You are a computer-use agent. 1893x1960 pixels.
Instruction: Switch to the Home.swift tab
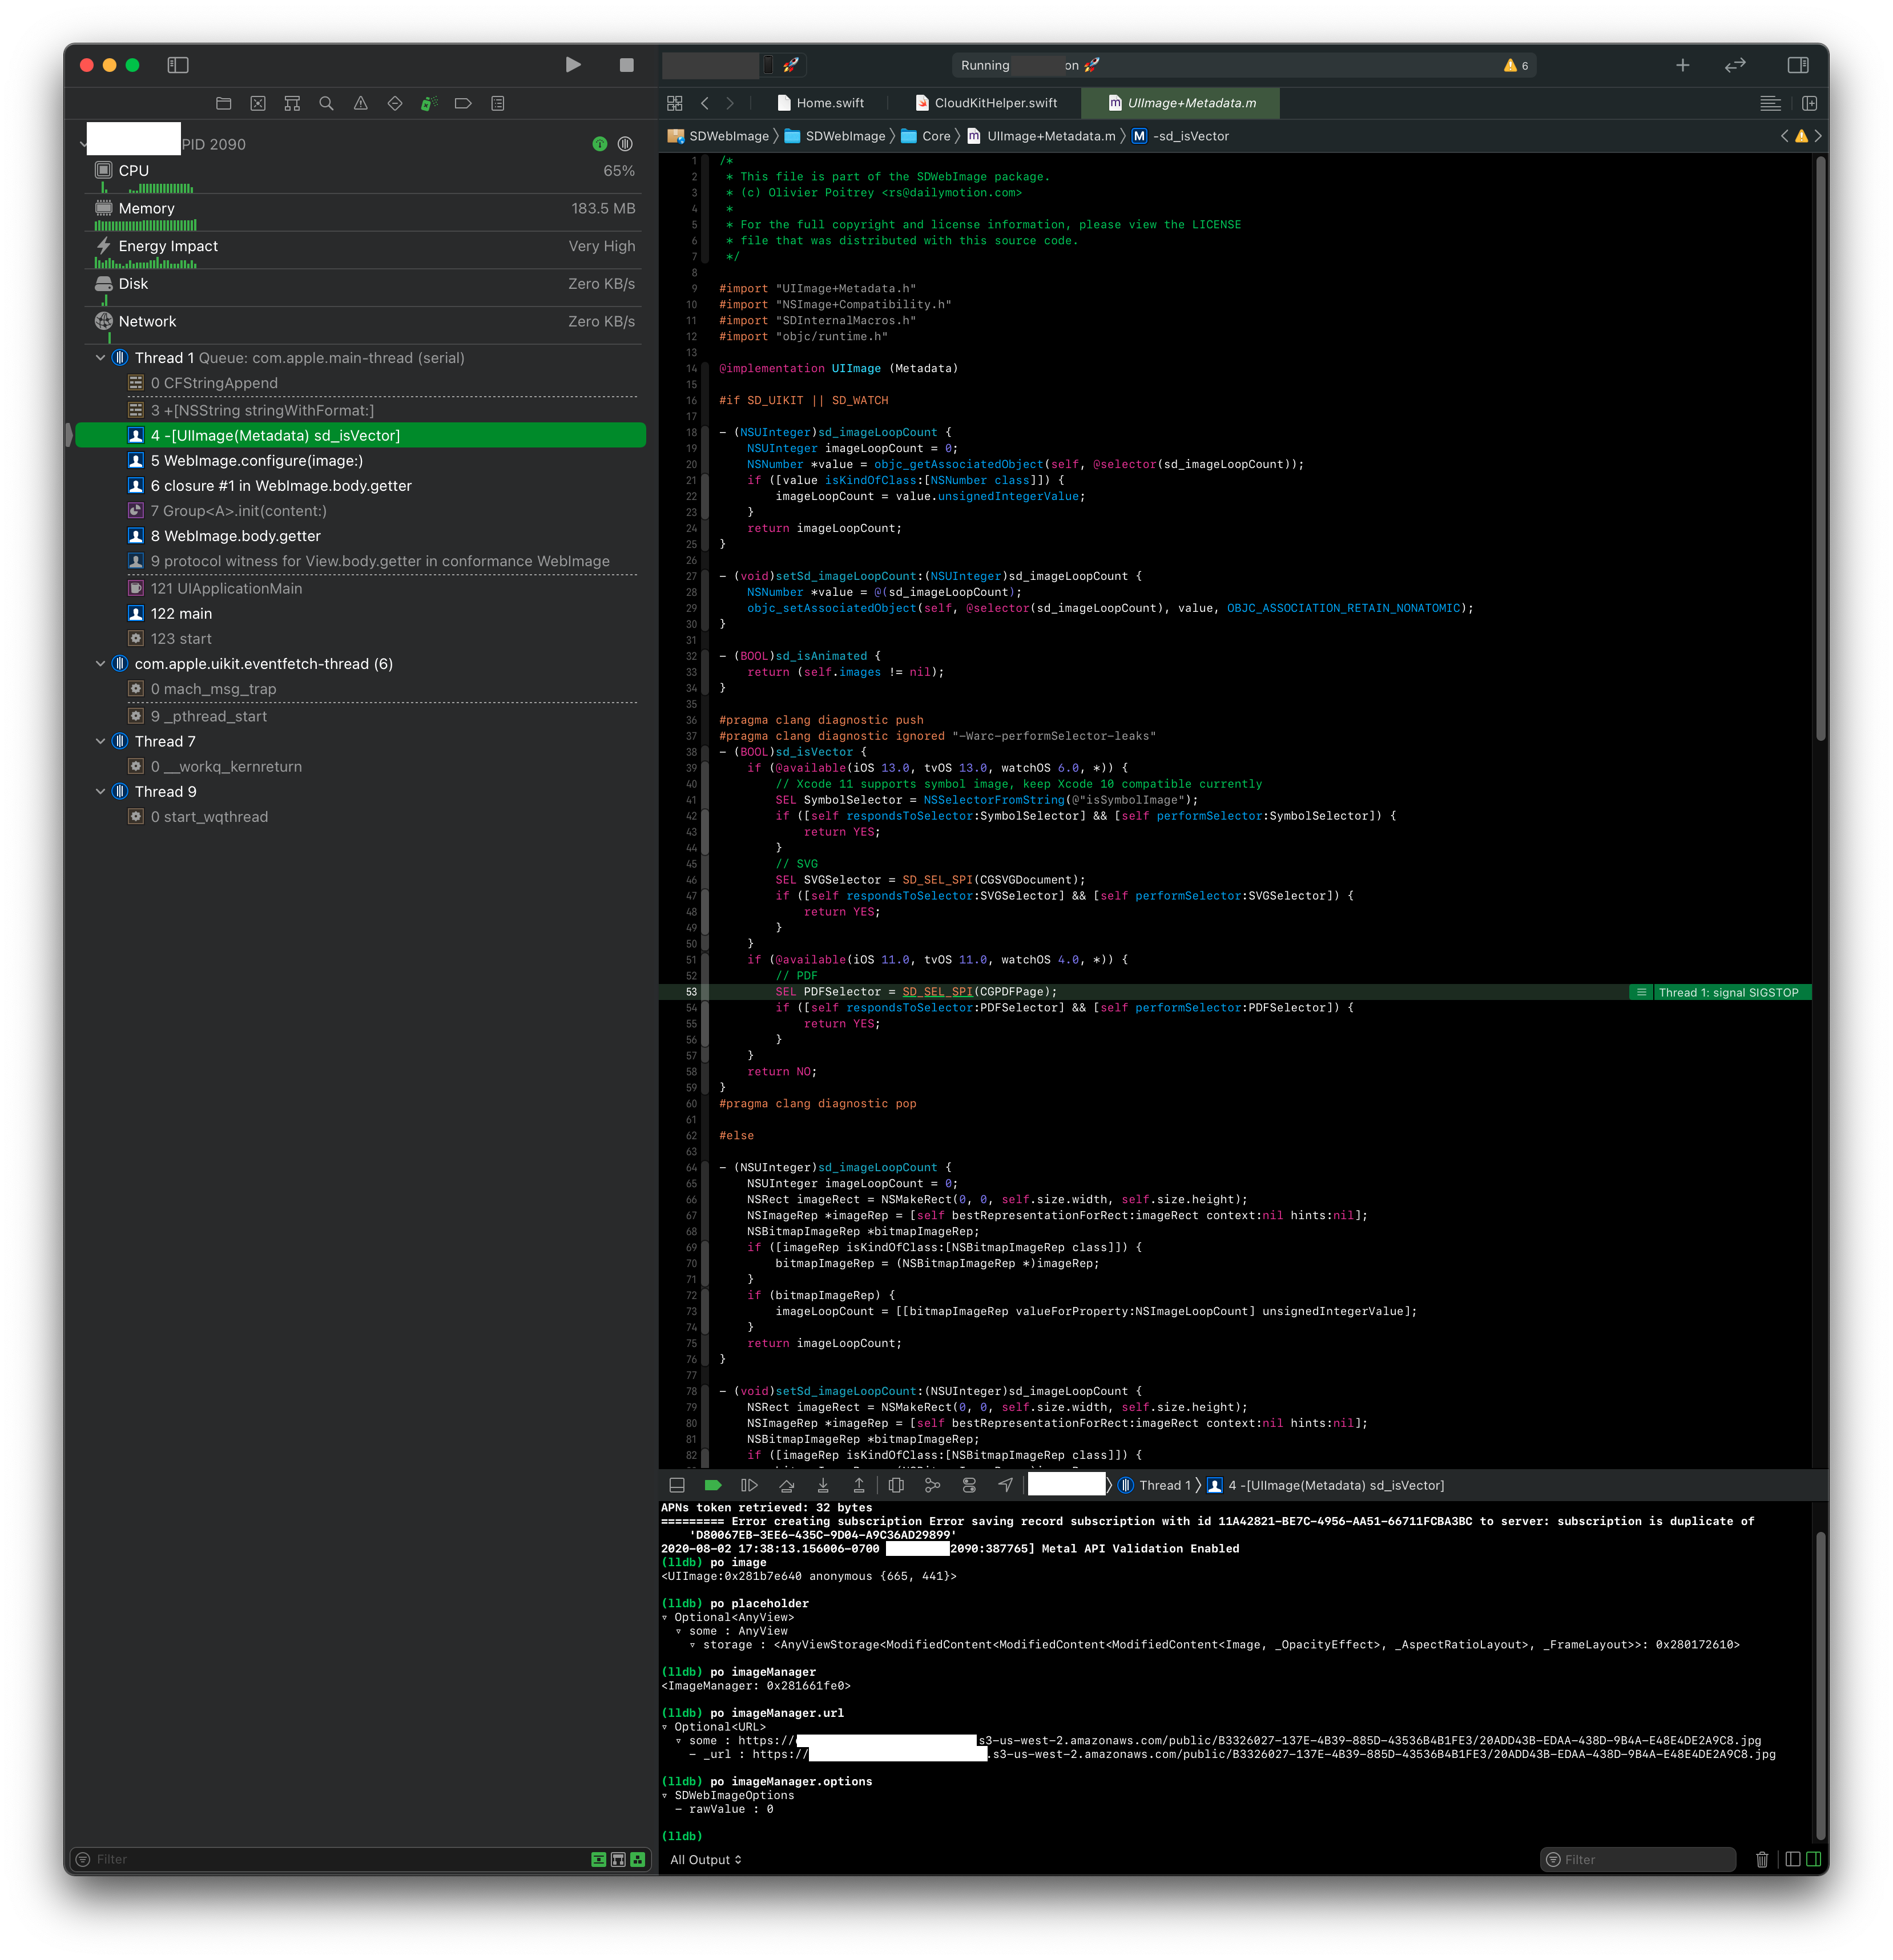[x=822, y=102]
